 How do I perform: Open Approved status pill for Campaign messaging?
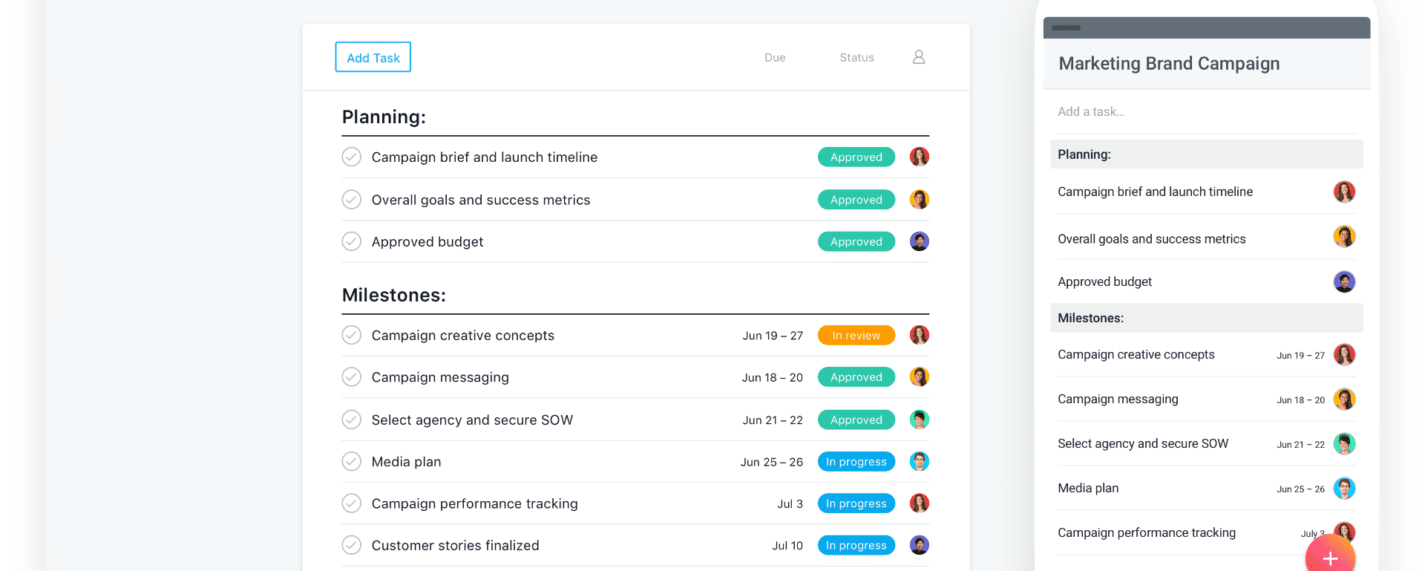click(x=856, y=378)
